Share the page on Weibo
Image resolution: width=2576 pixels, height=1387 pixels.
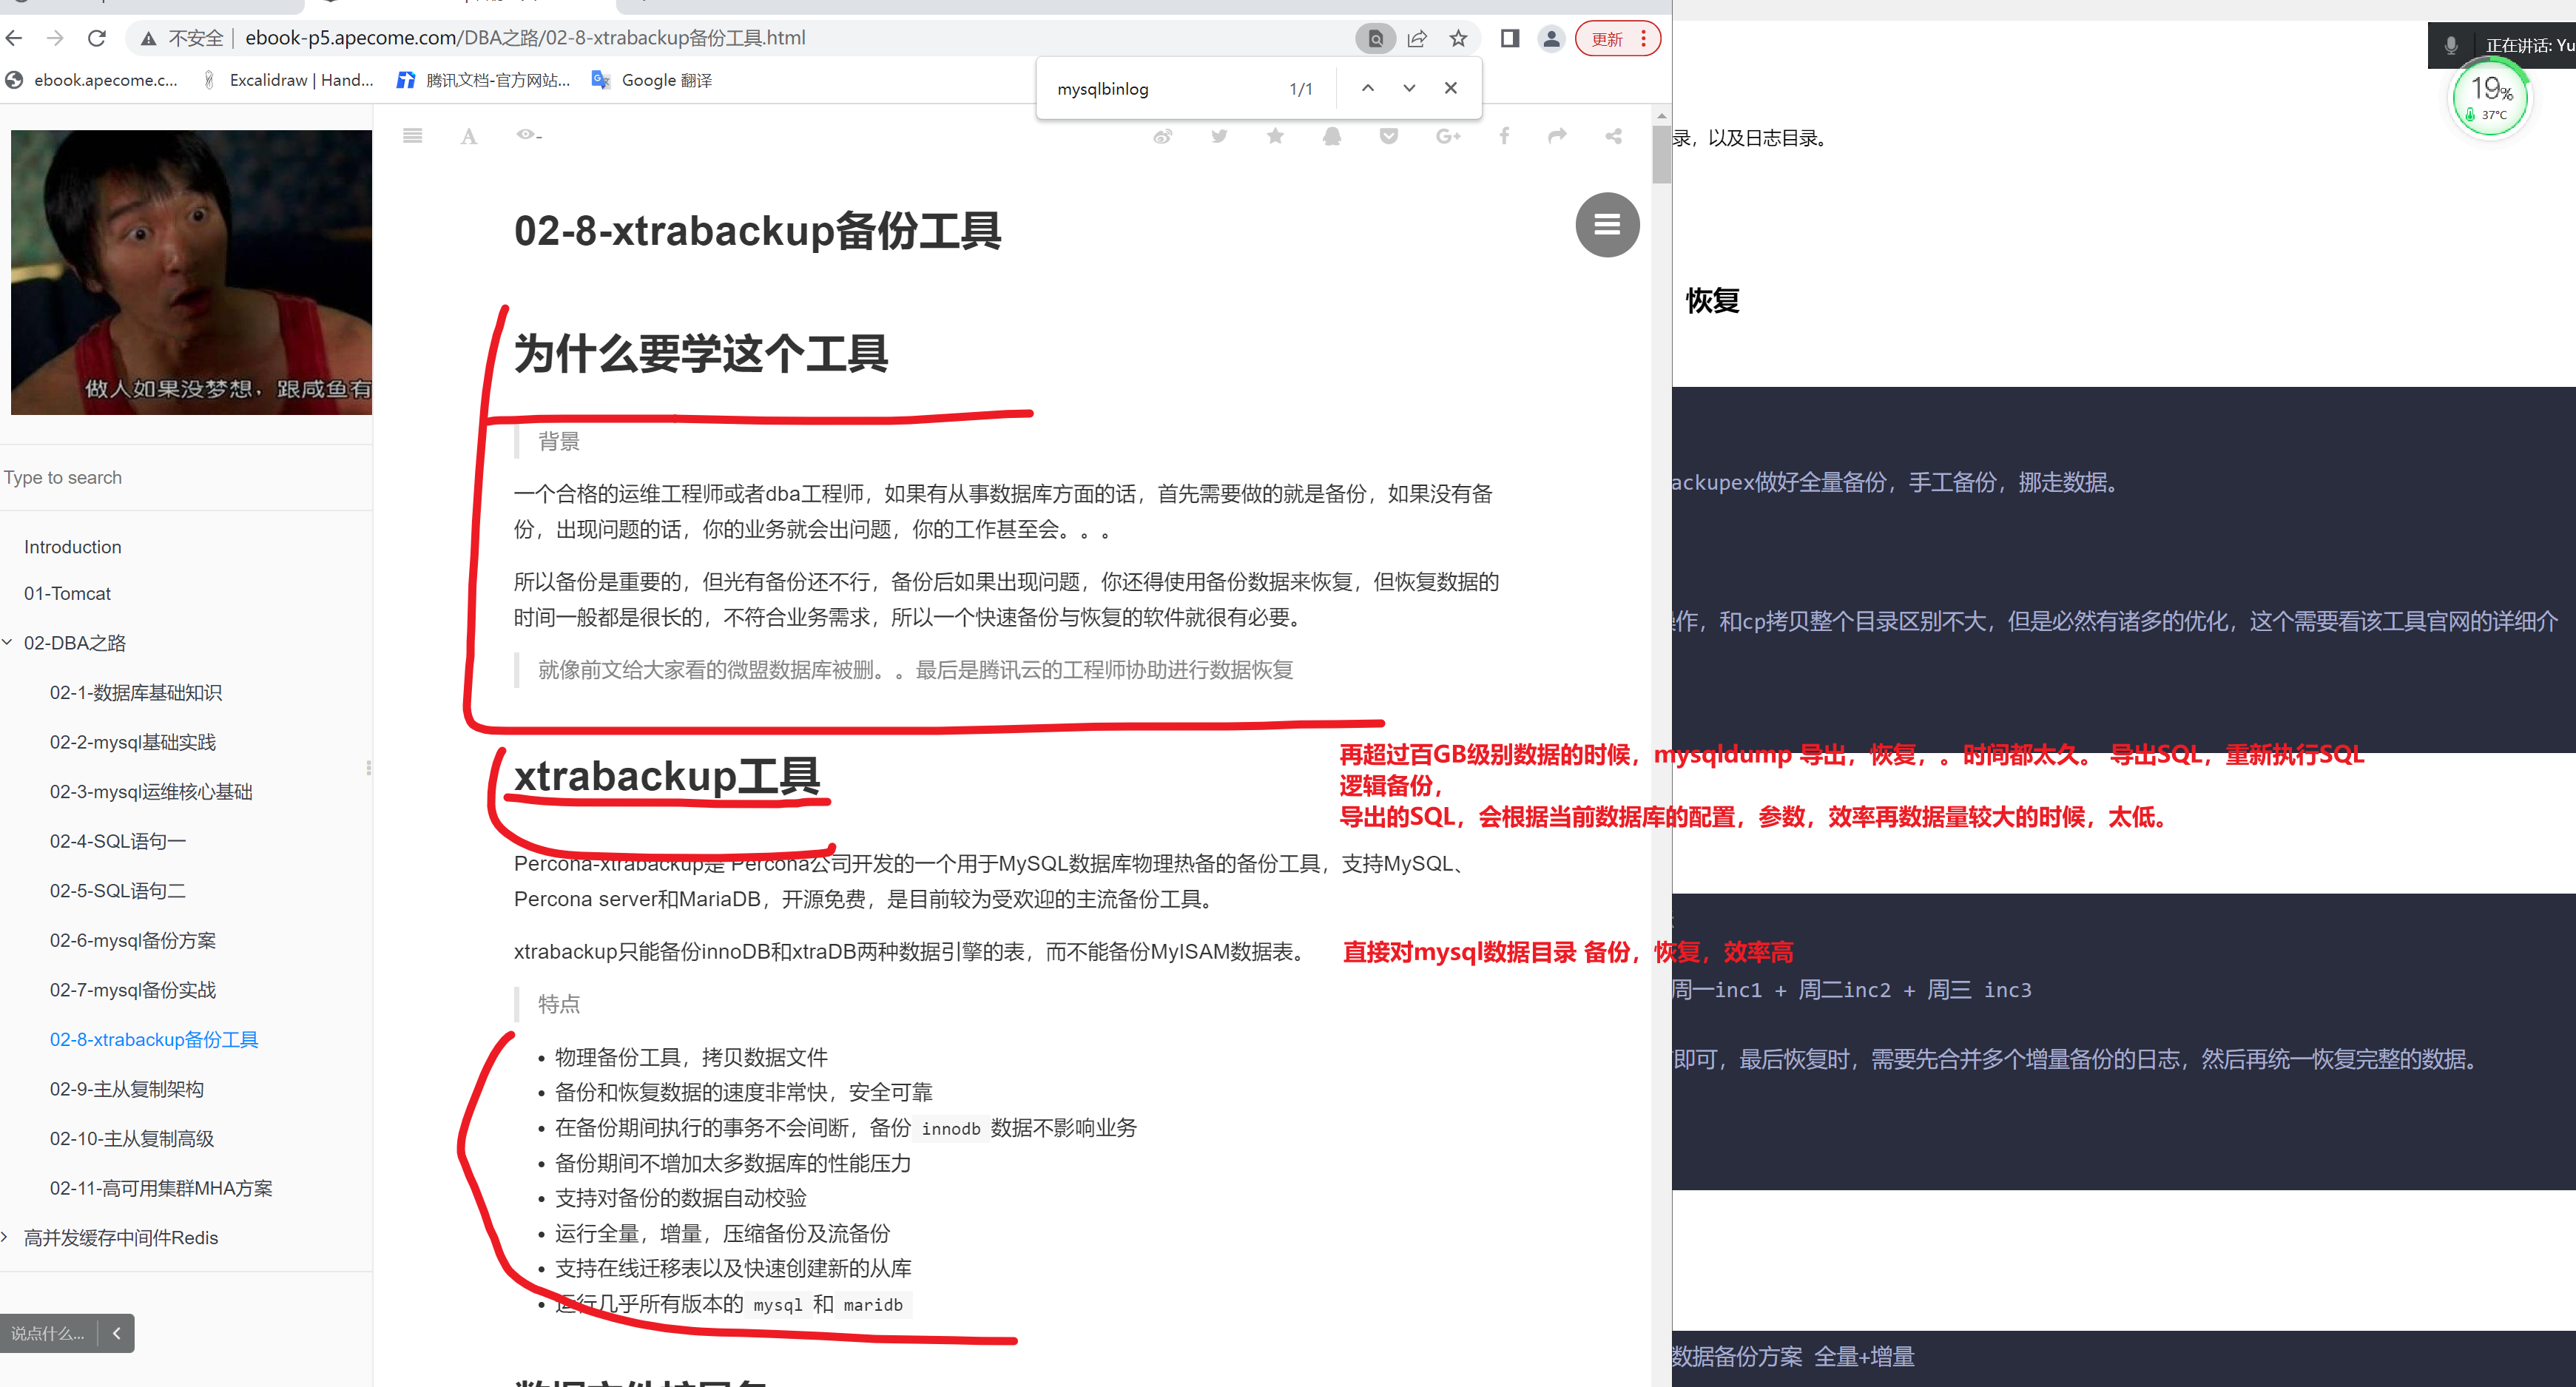click(x=1162, y=137)
